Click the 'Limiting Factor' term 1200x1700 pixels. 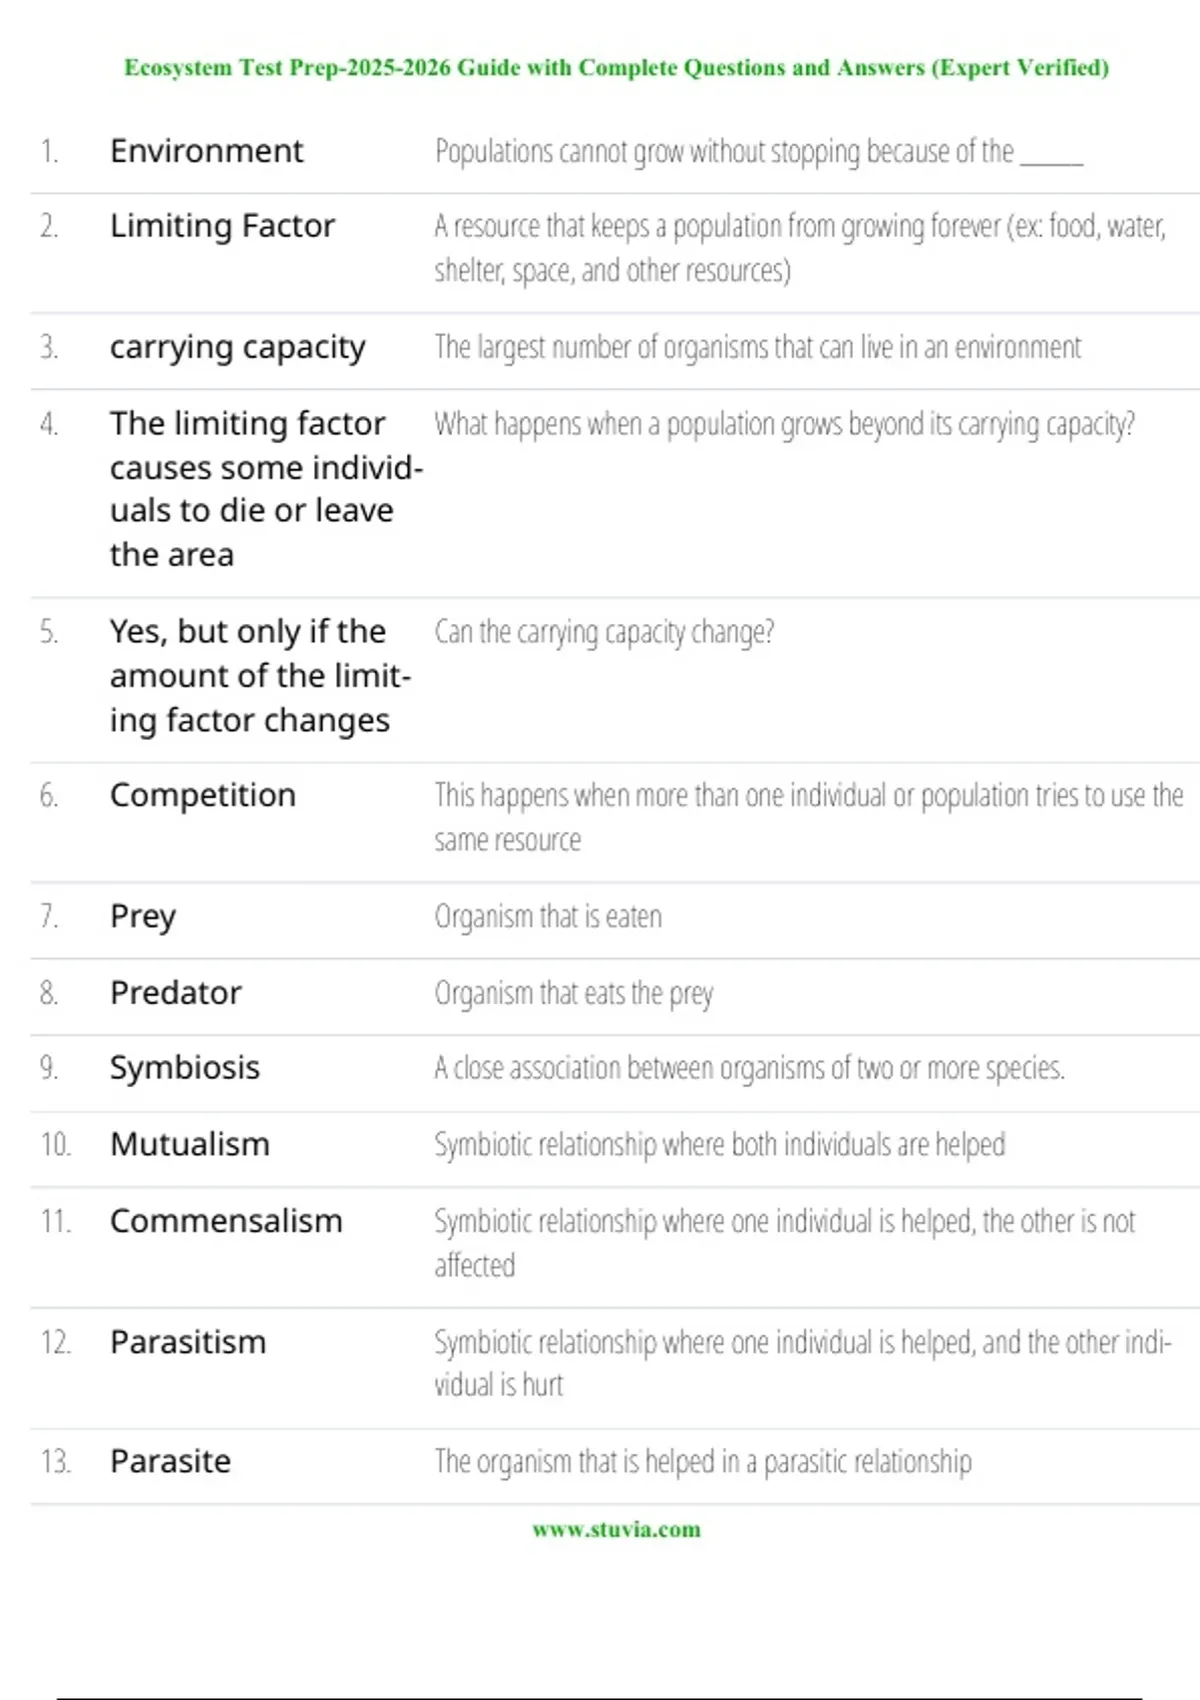[222, 226]
